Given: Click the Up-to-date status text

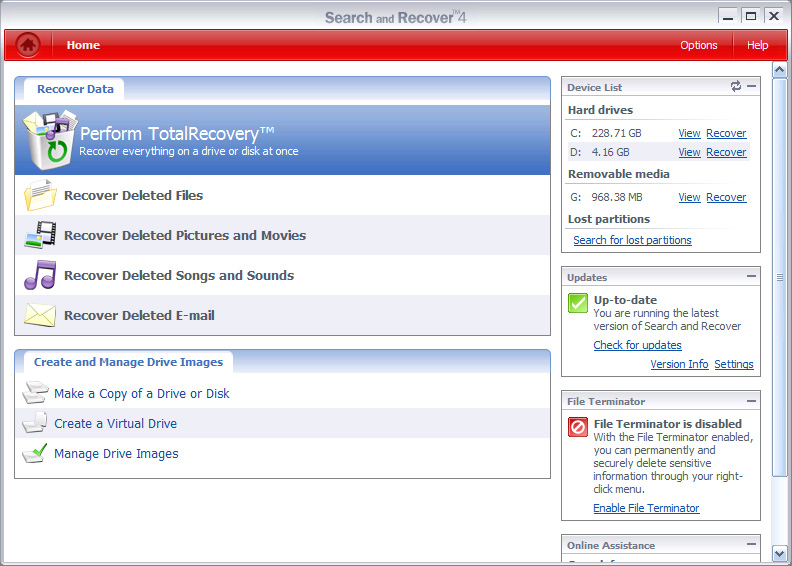Looking at the screenshot, I should [x=625, y=300].
